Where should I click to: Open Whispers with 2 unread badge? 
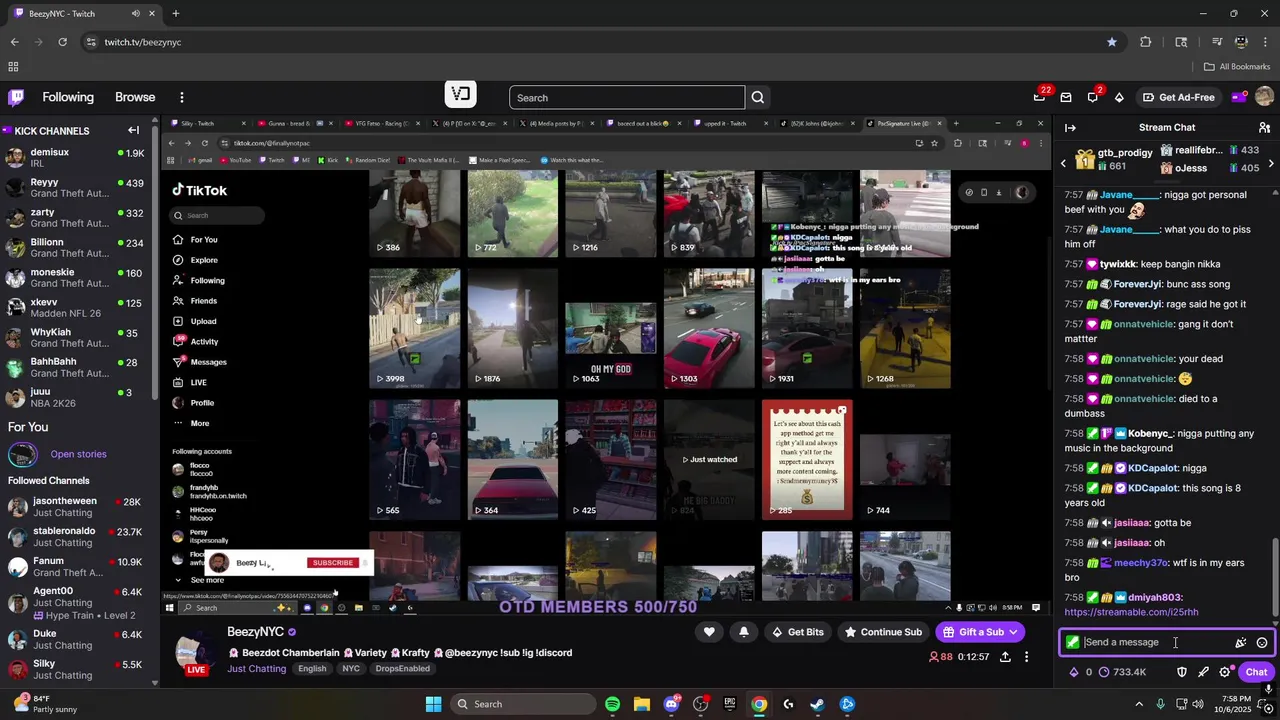point(1093,97)
